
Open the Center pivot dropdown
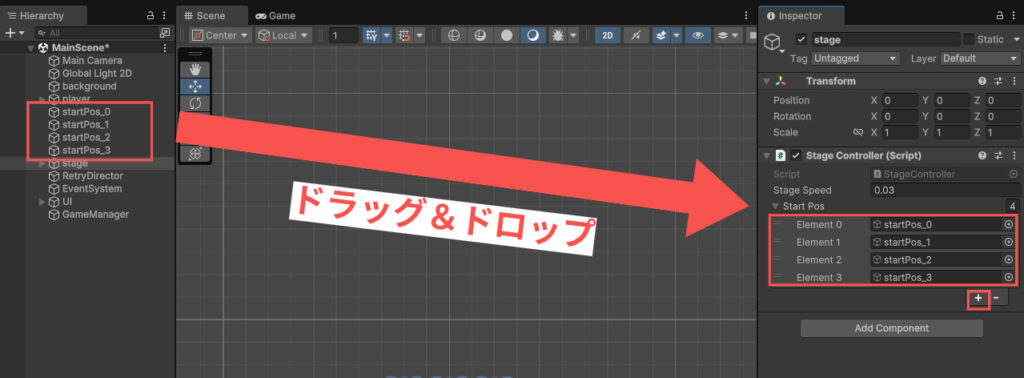220,35
